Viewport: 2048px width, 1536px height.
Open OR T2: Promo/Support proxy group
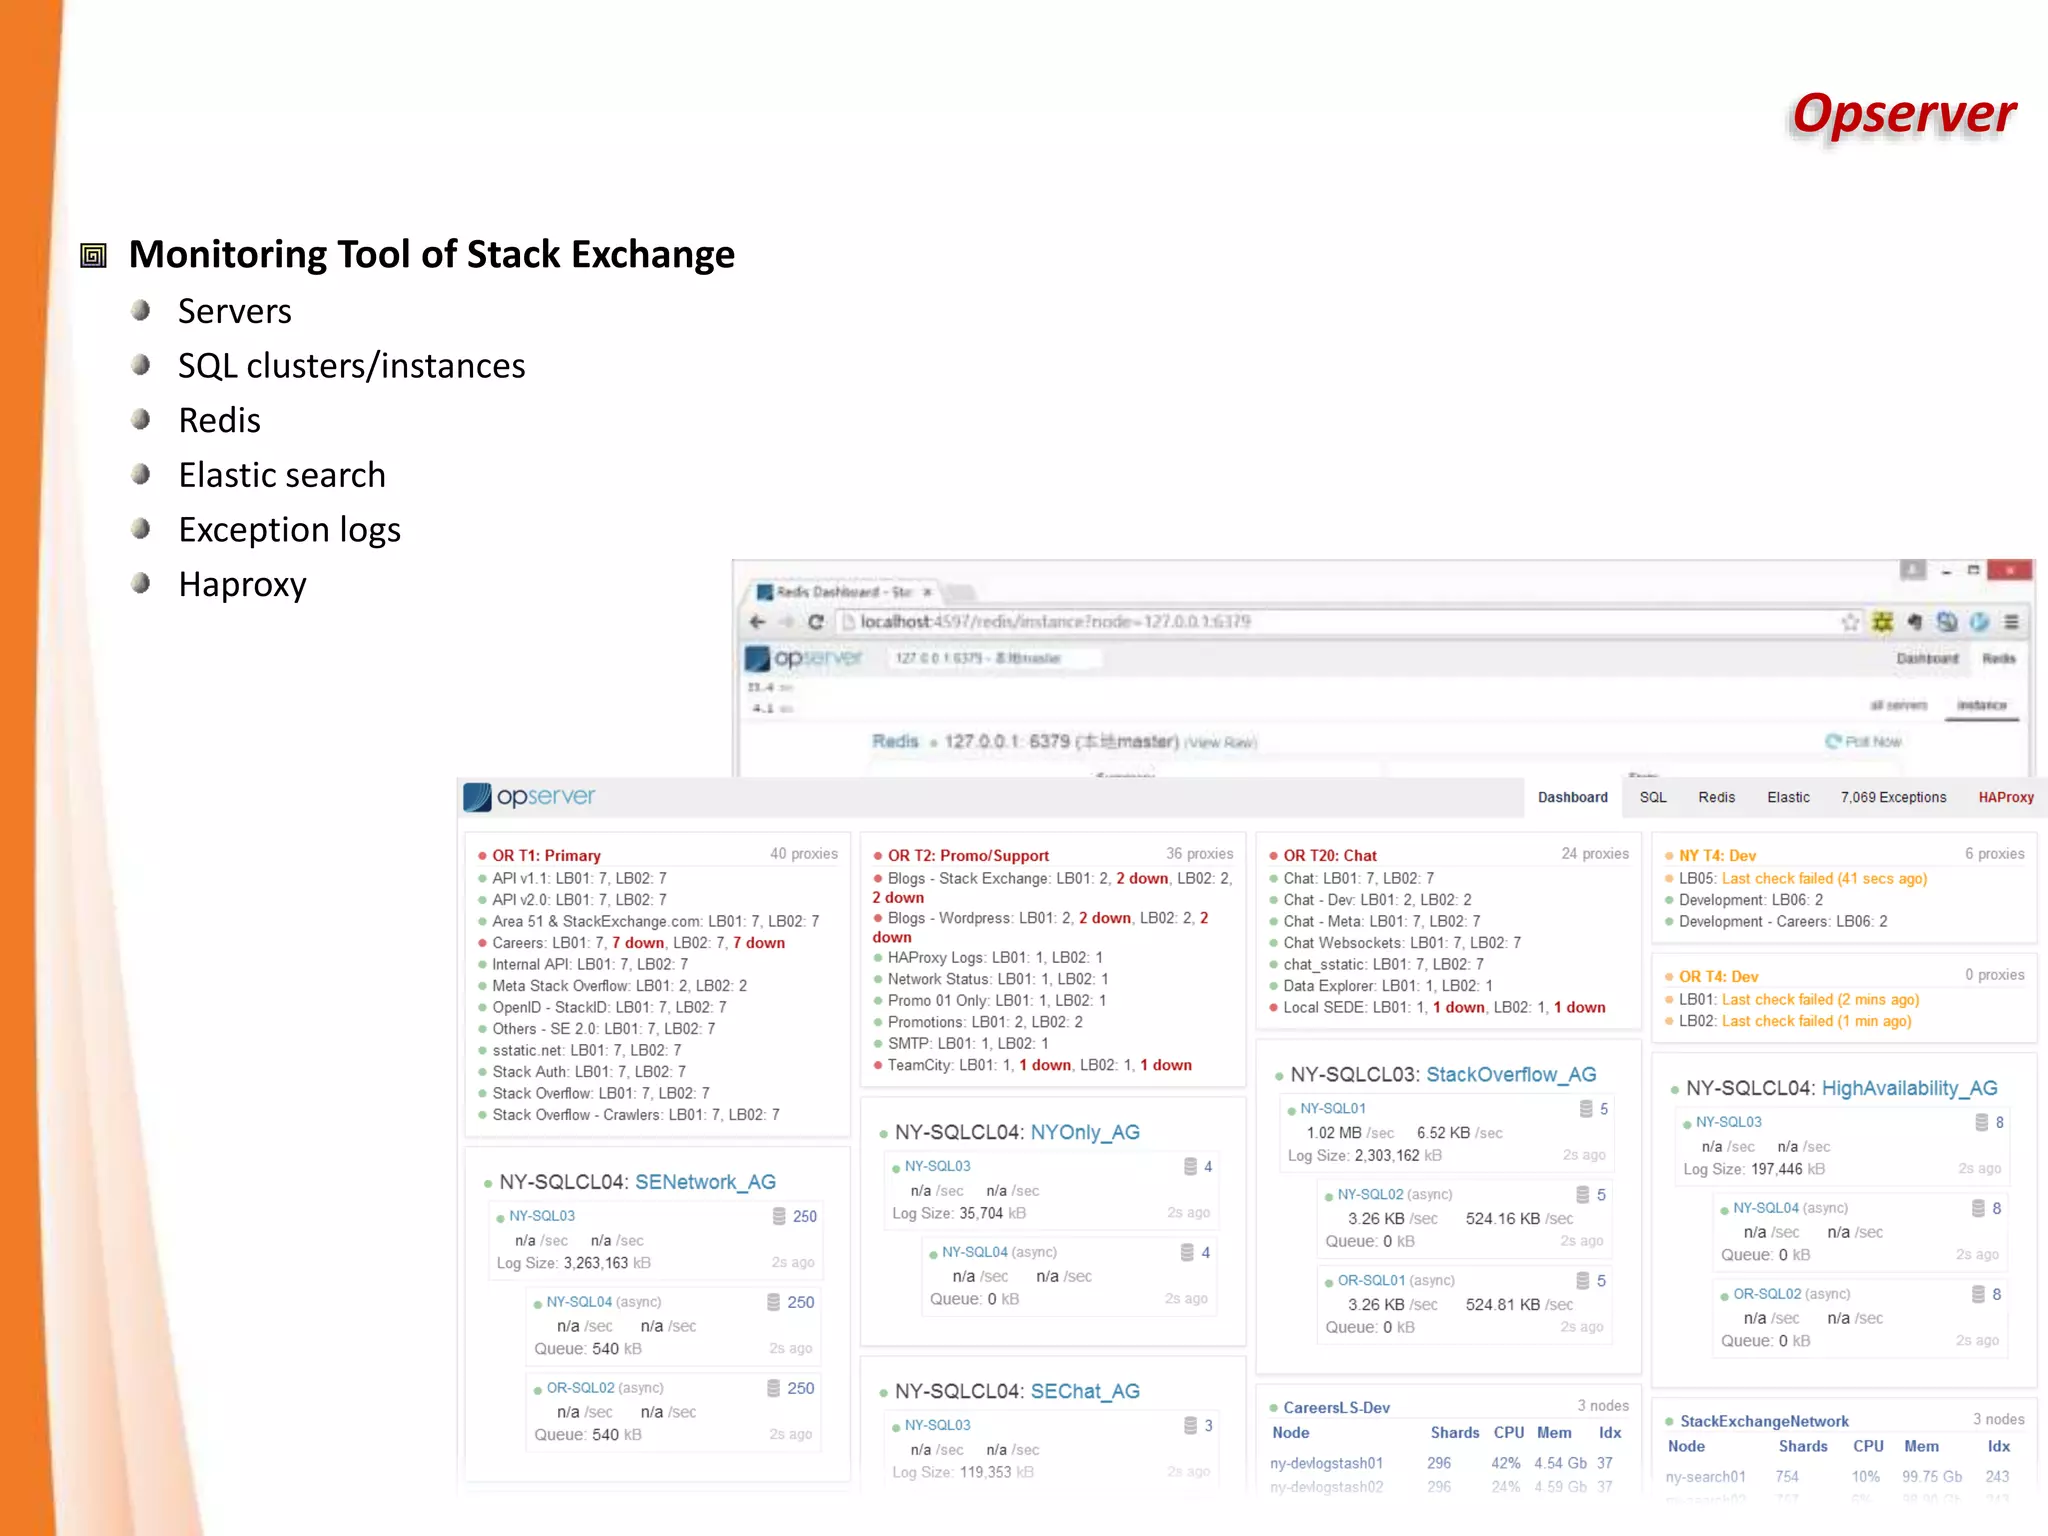coord(968,856)
